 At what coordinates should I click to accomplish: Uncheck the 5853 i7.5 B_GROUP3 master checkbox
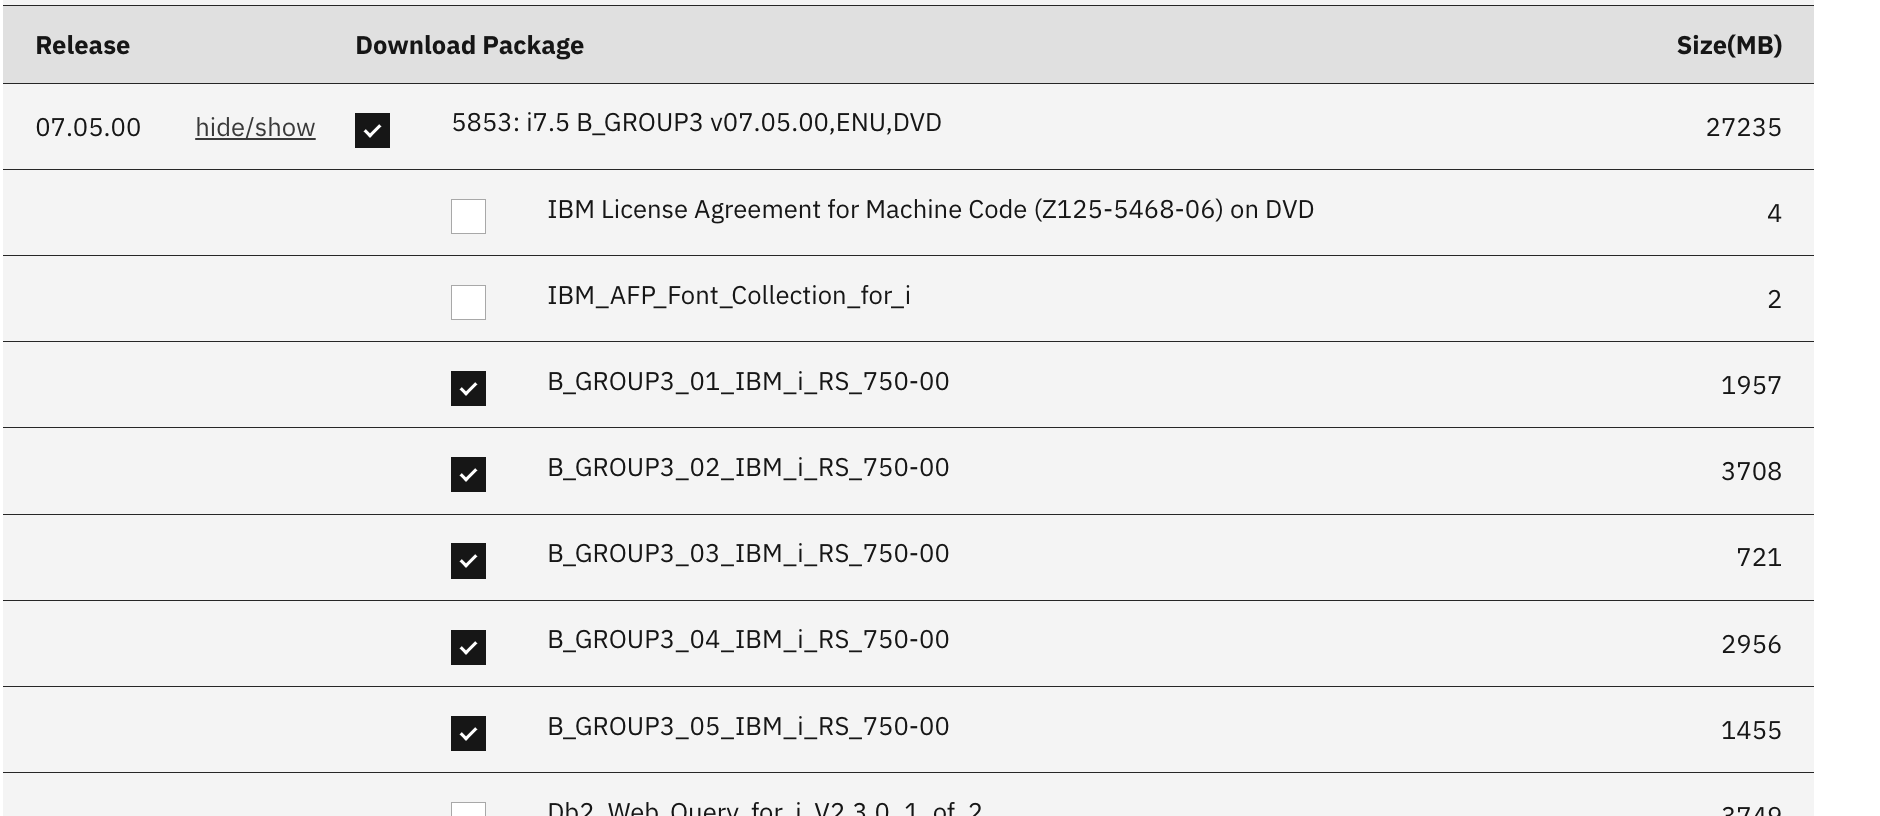tap(372, 128)
